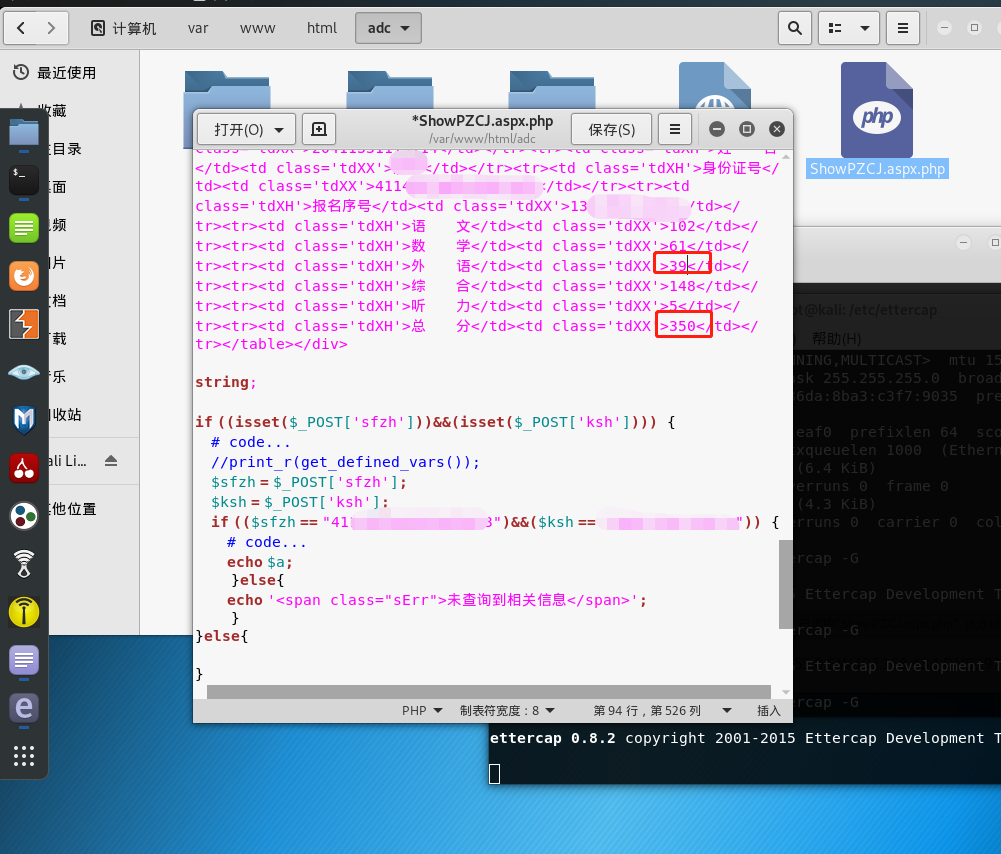Open the yellow round wireless dock icon

click(24, 611)
